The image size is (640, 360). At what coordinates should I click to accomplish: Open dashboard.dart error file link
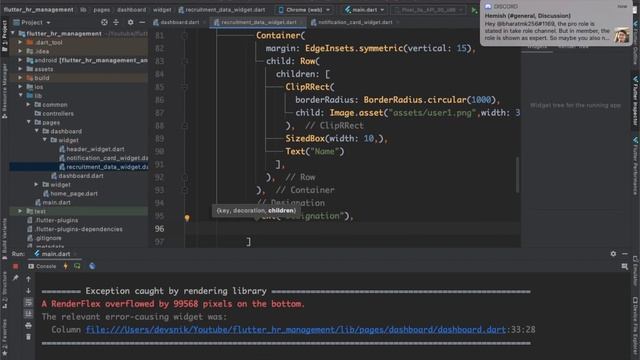pos(296,329)
